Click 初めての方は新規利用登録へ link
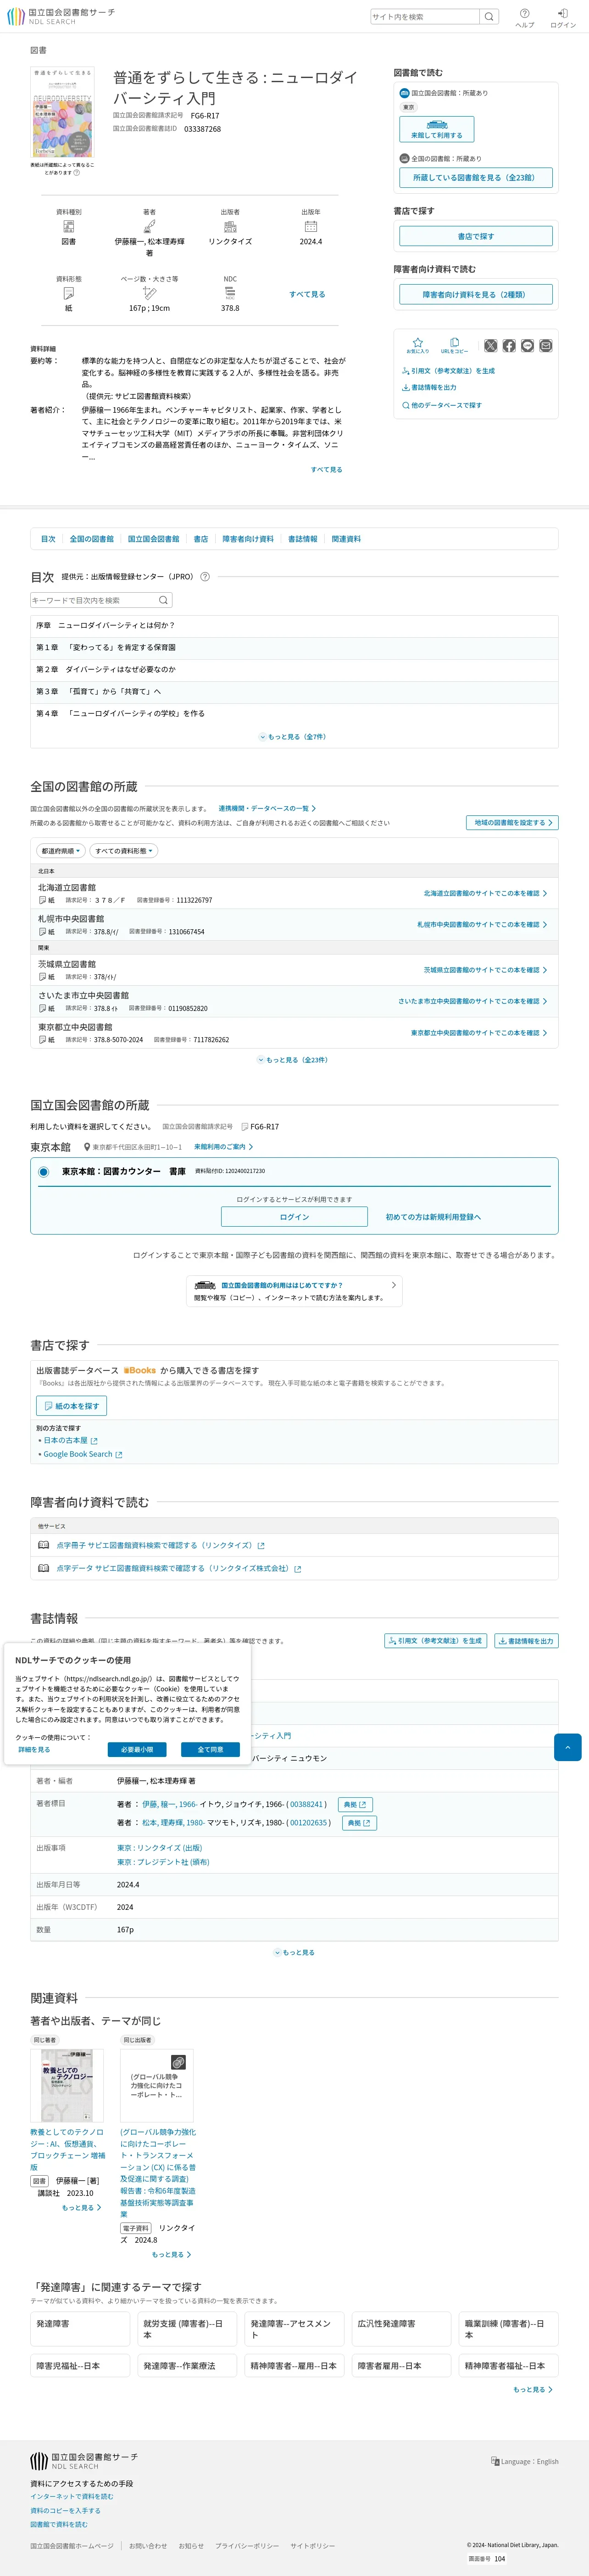Viewport: 589px width, 2576px height. [x=433, y=1217]
